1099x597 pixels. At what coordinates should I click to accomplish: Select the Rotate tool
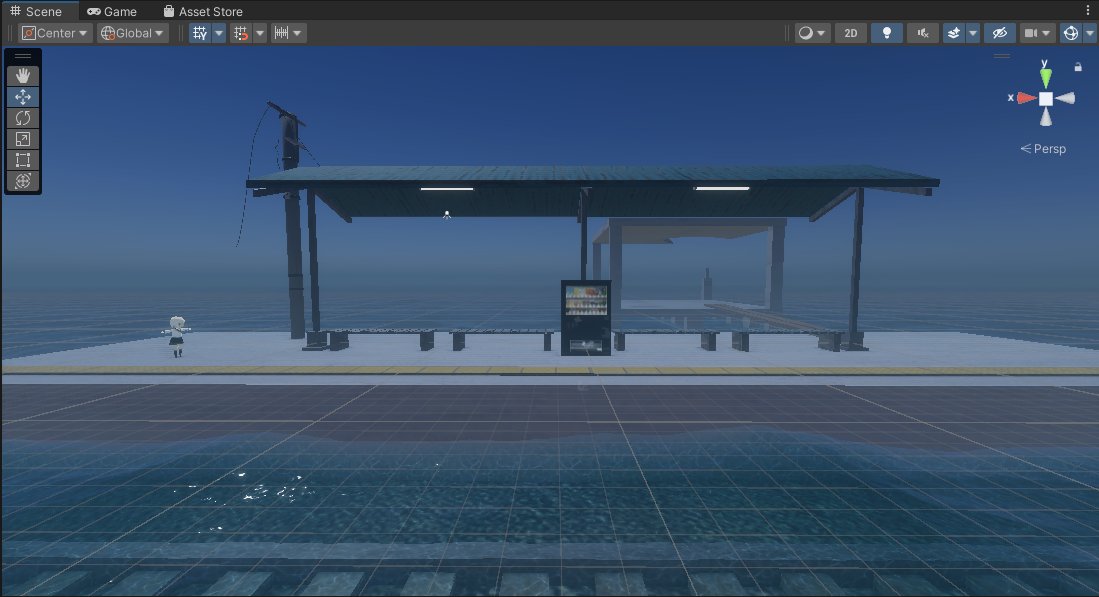click(x=22, y=118)
